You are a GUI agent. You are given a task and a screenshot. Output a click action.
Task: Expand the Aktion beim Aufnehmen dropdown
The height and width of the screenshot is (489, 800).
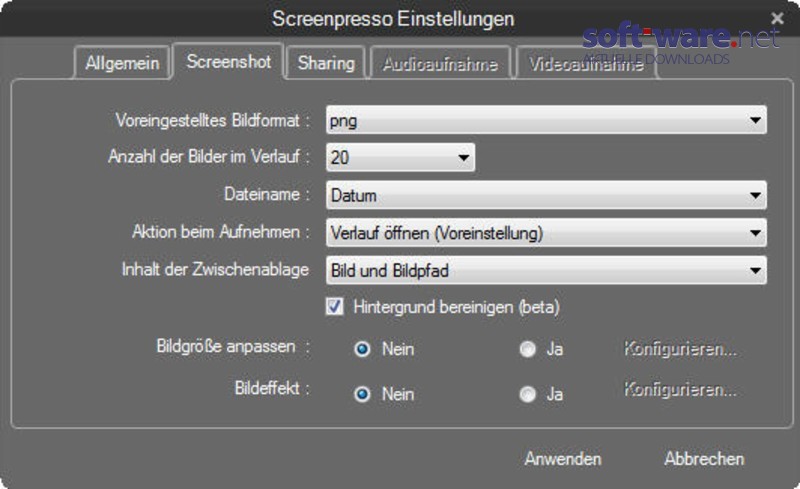tap(546, 232)
